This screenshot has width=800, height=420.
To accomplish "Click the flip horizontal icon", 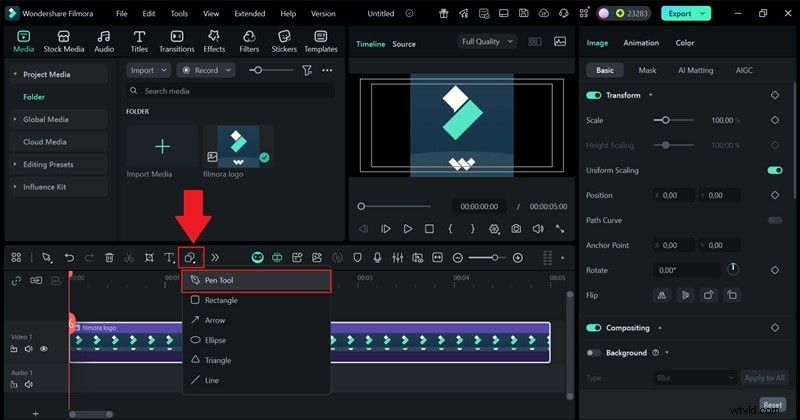I will [x=662, y=295].
